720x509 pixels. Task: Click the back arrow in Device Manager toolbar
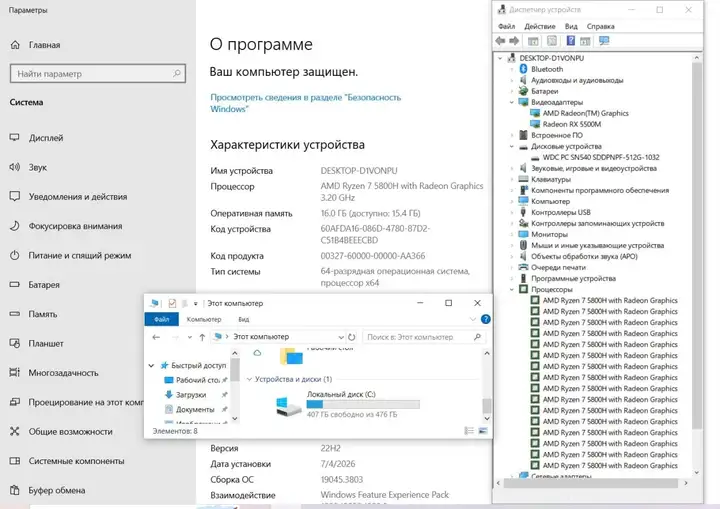coord(500,41)
